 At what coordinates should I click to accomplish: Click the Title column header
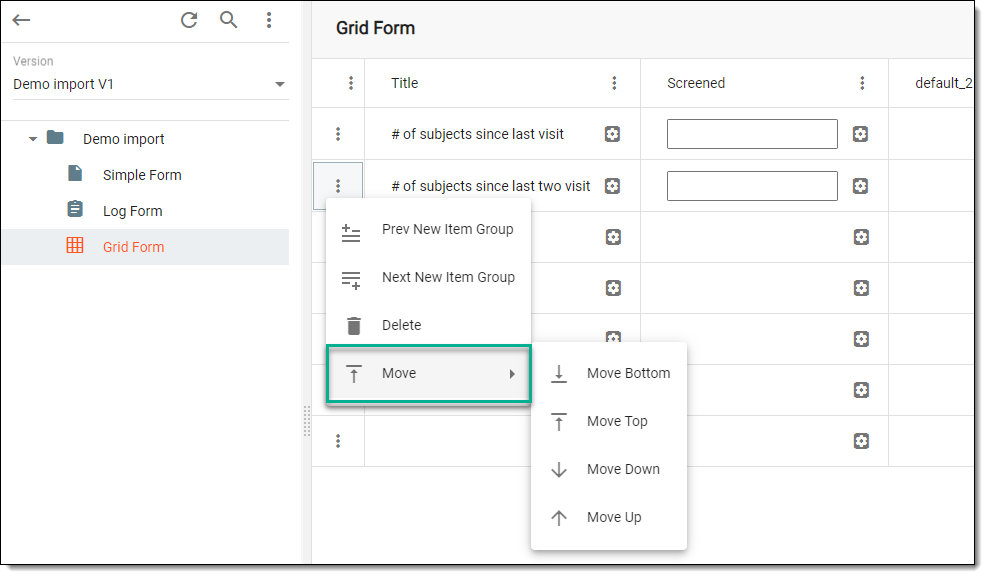405,83
